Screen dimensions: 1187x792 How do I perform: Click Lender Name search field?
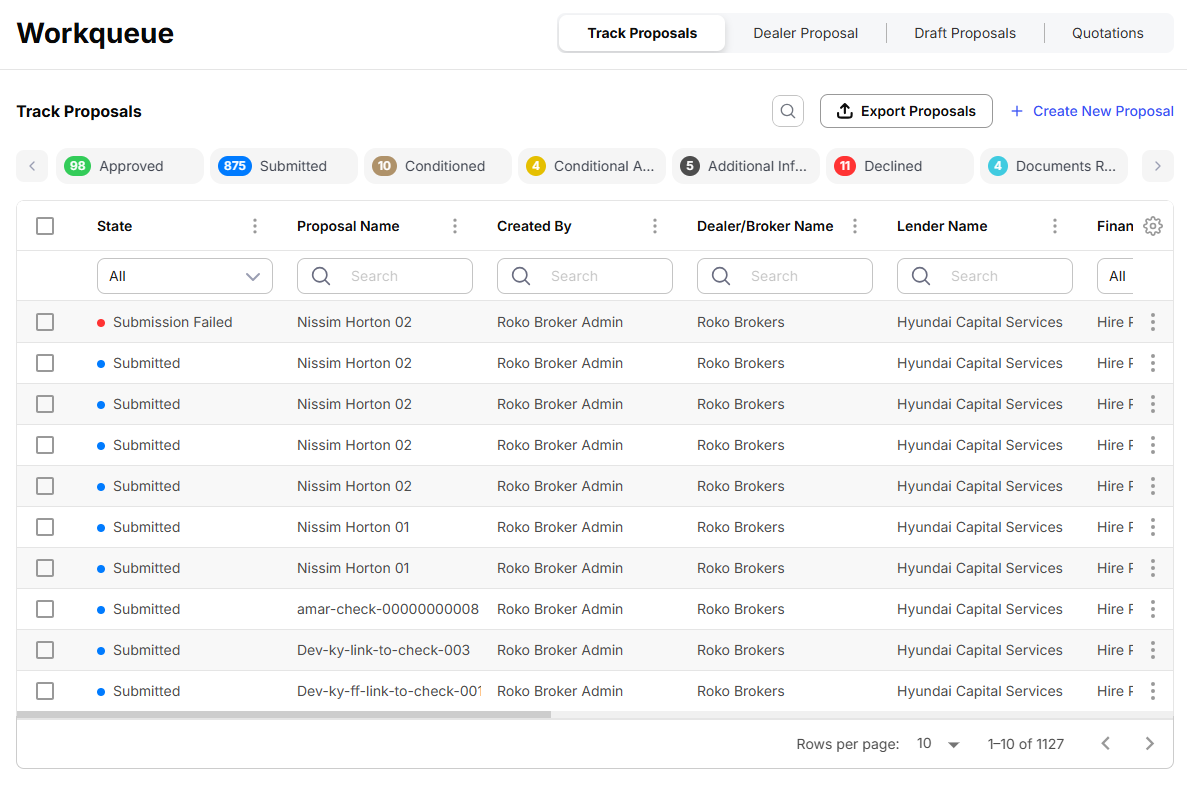click(x=984, y=276)
